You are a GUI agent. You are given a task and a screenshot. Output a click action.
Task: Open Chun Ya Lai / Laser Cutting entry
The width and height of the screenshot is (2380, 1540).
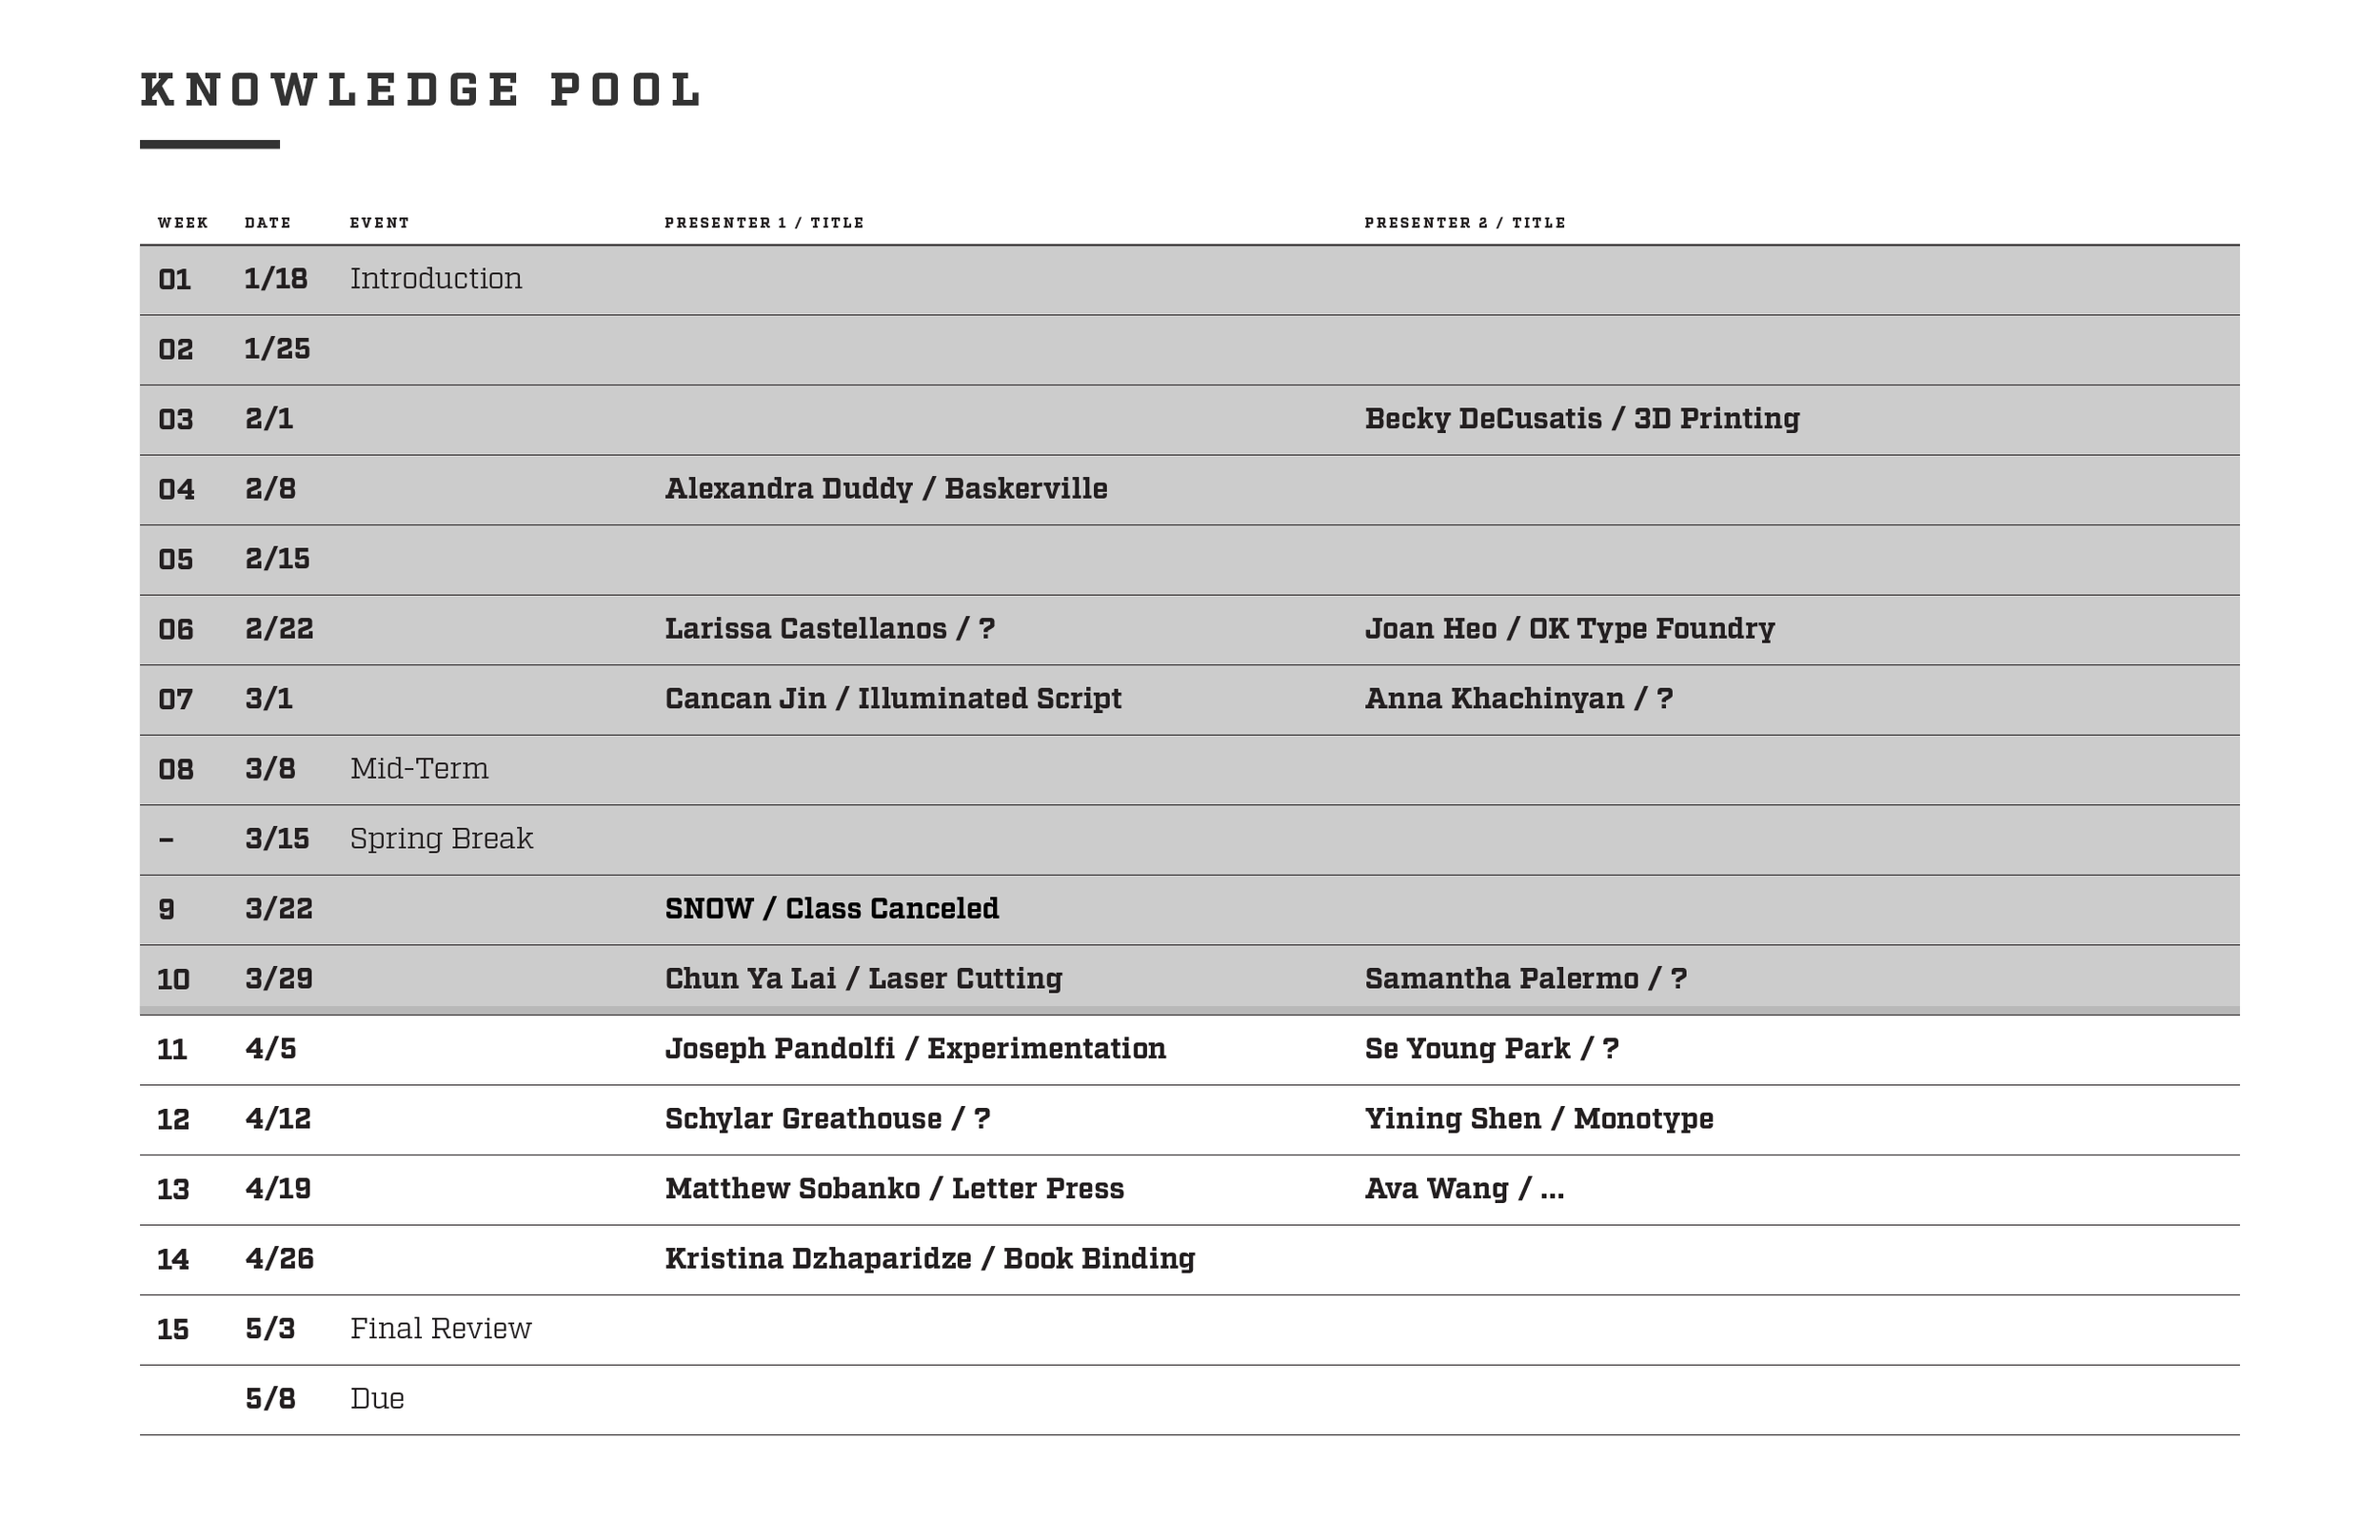tap(864, 979)
